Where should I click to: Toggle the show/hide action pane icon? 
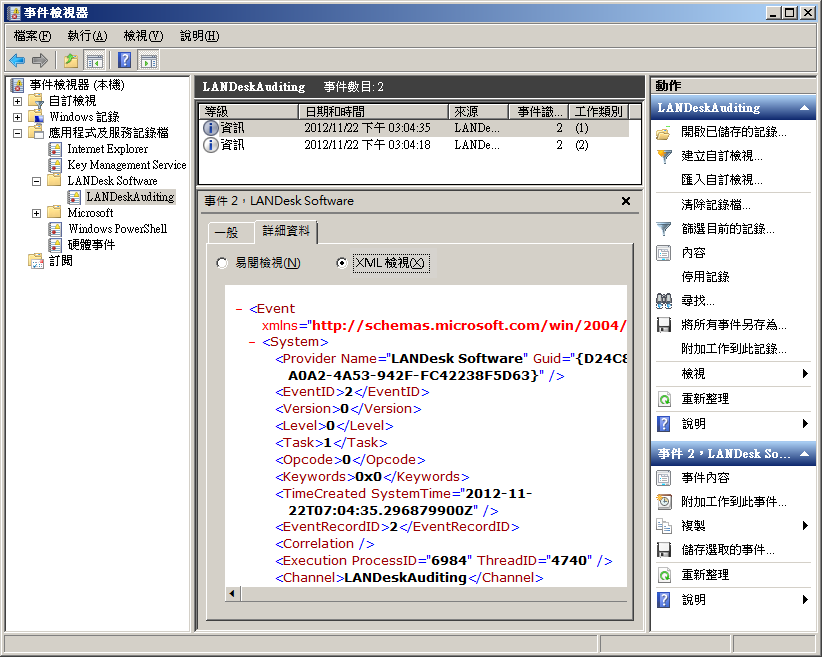click(x=149, y=60)
